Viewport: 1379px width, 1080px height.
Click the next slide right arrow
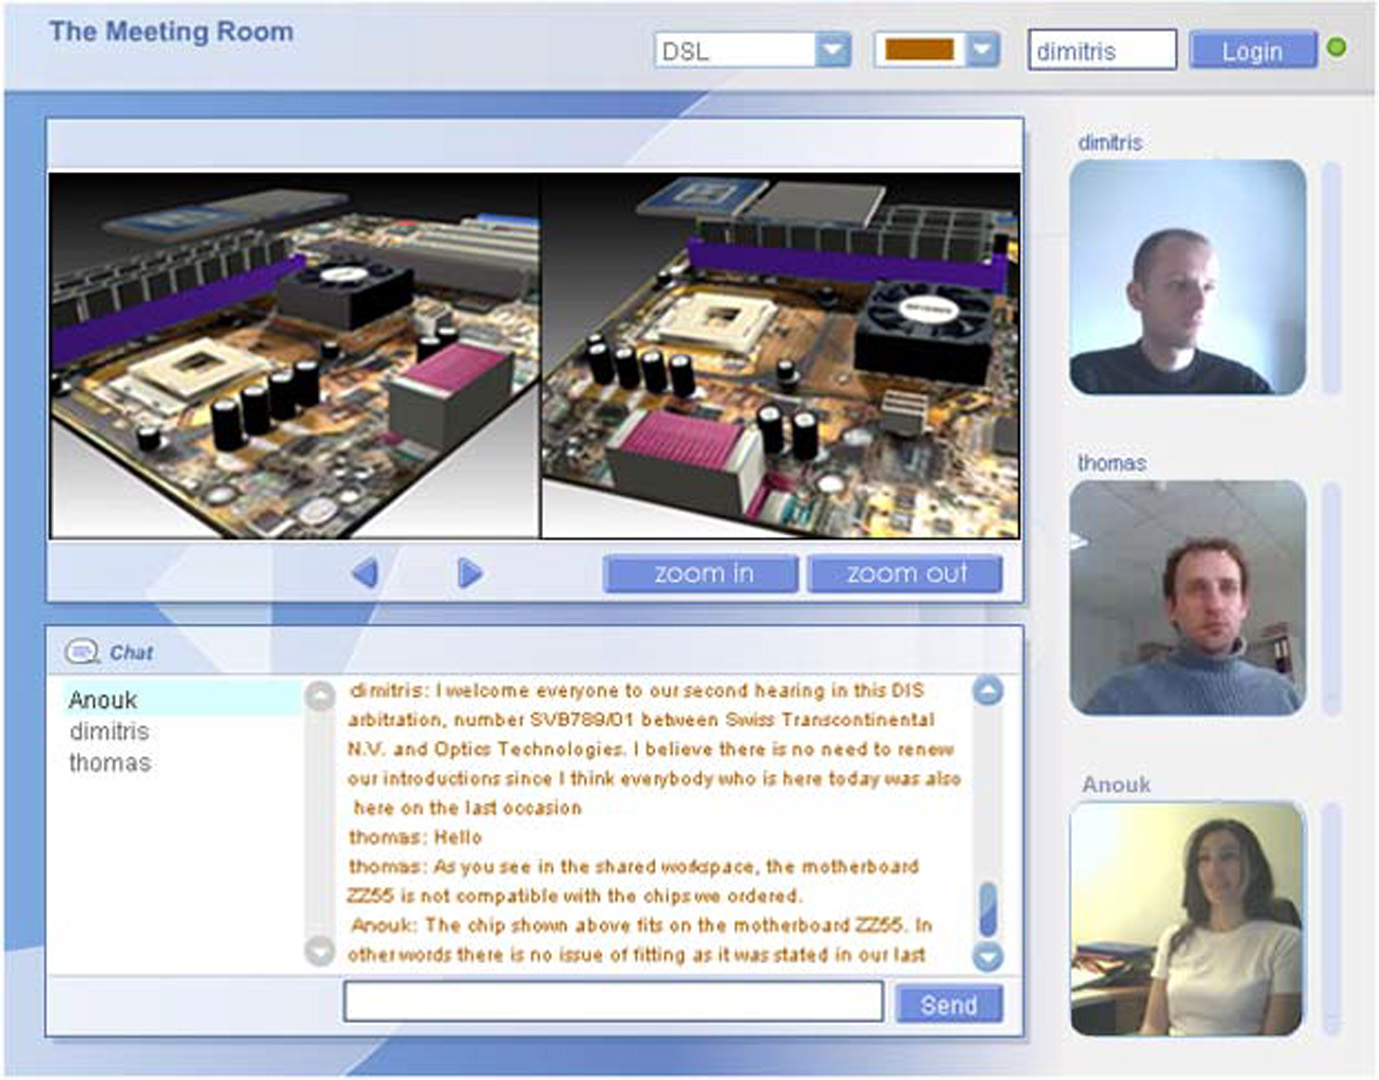[469, 573]
